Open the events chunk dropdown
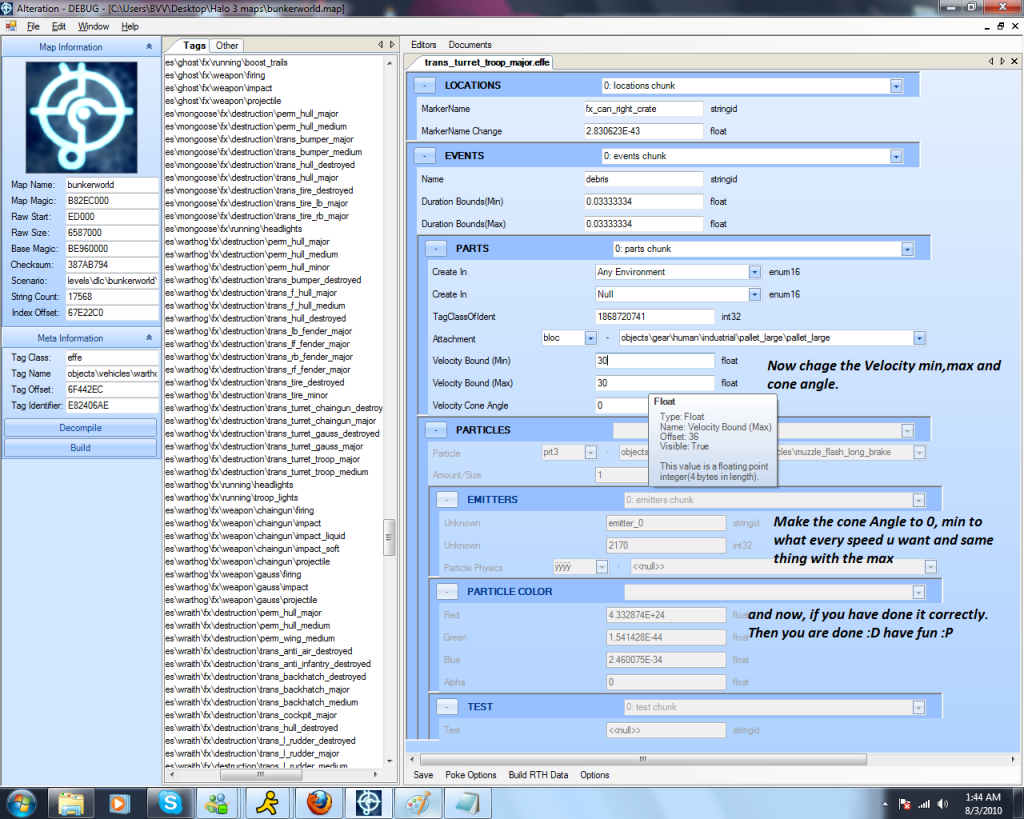 coord(896,157)
